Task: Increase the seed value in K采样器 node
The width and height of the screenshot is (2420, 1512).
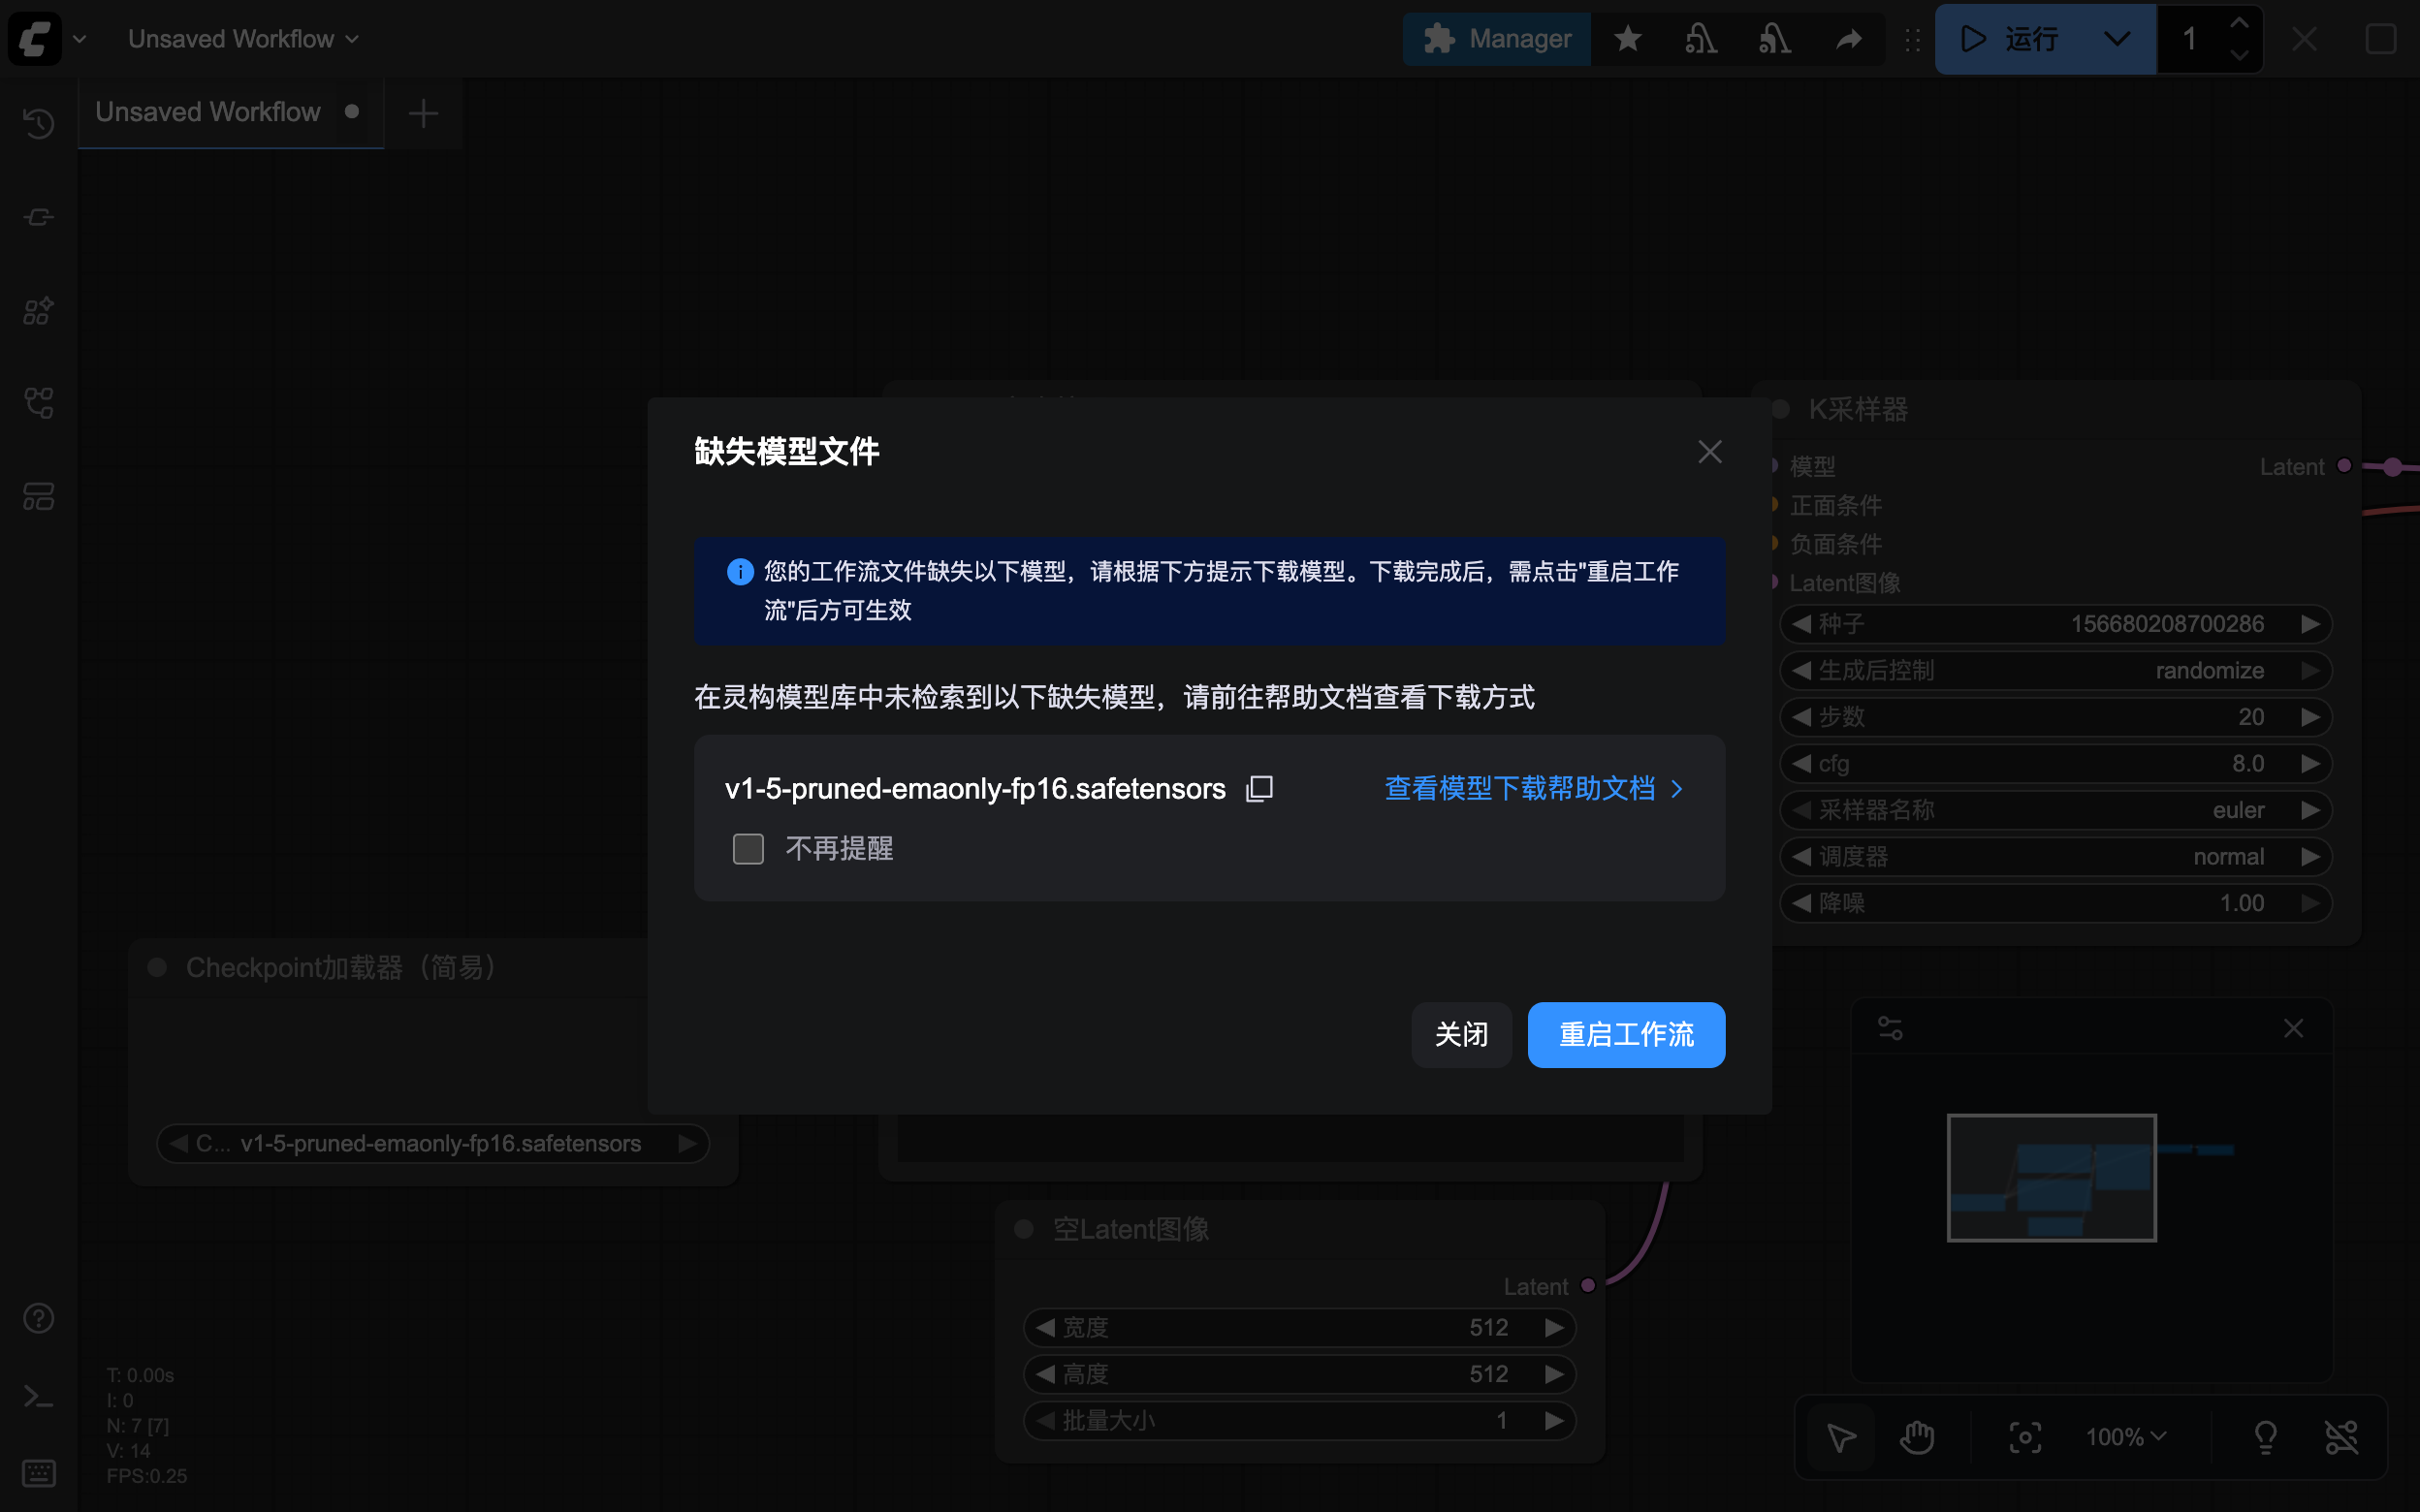Action: tap(2311, 623)
